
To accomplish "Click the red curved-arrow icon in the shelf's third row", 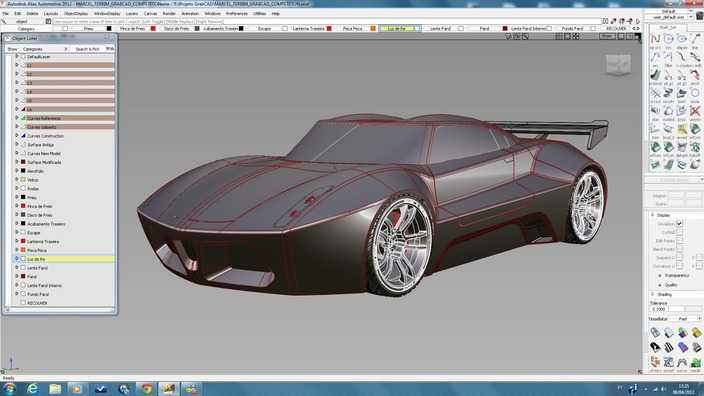I will pyautogui.click(x=695, y=75).
